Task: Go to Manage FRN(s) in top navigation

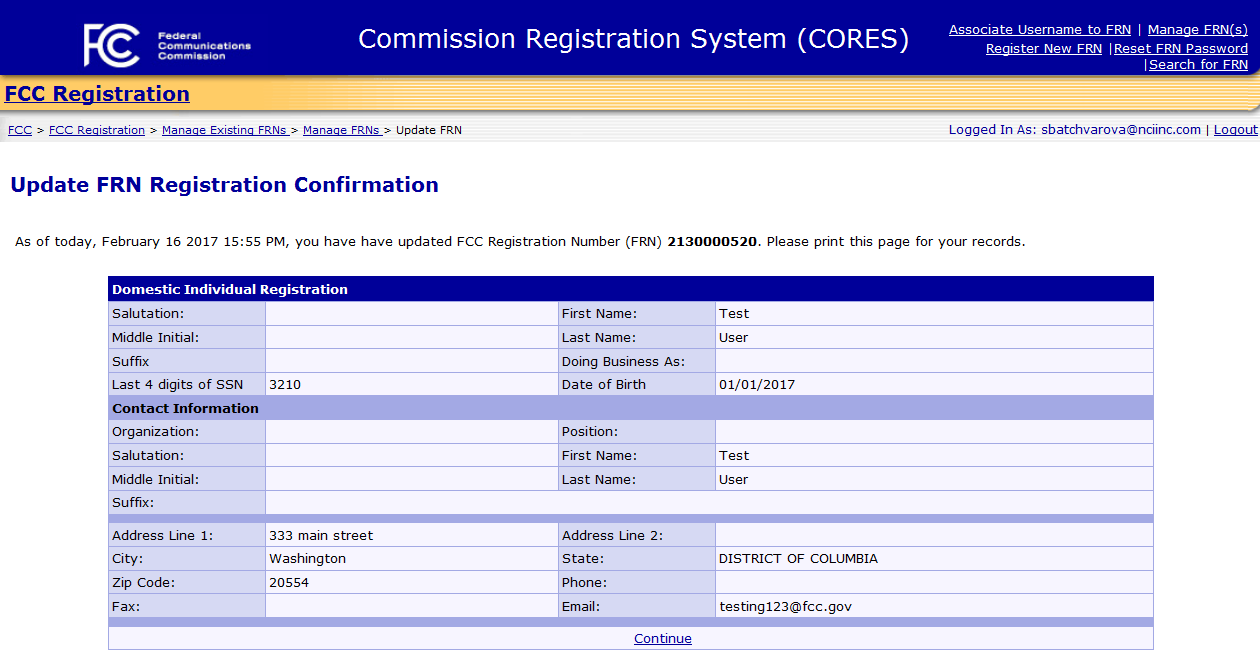Action: (x=1197, y=30)
